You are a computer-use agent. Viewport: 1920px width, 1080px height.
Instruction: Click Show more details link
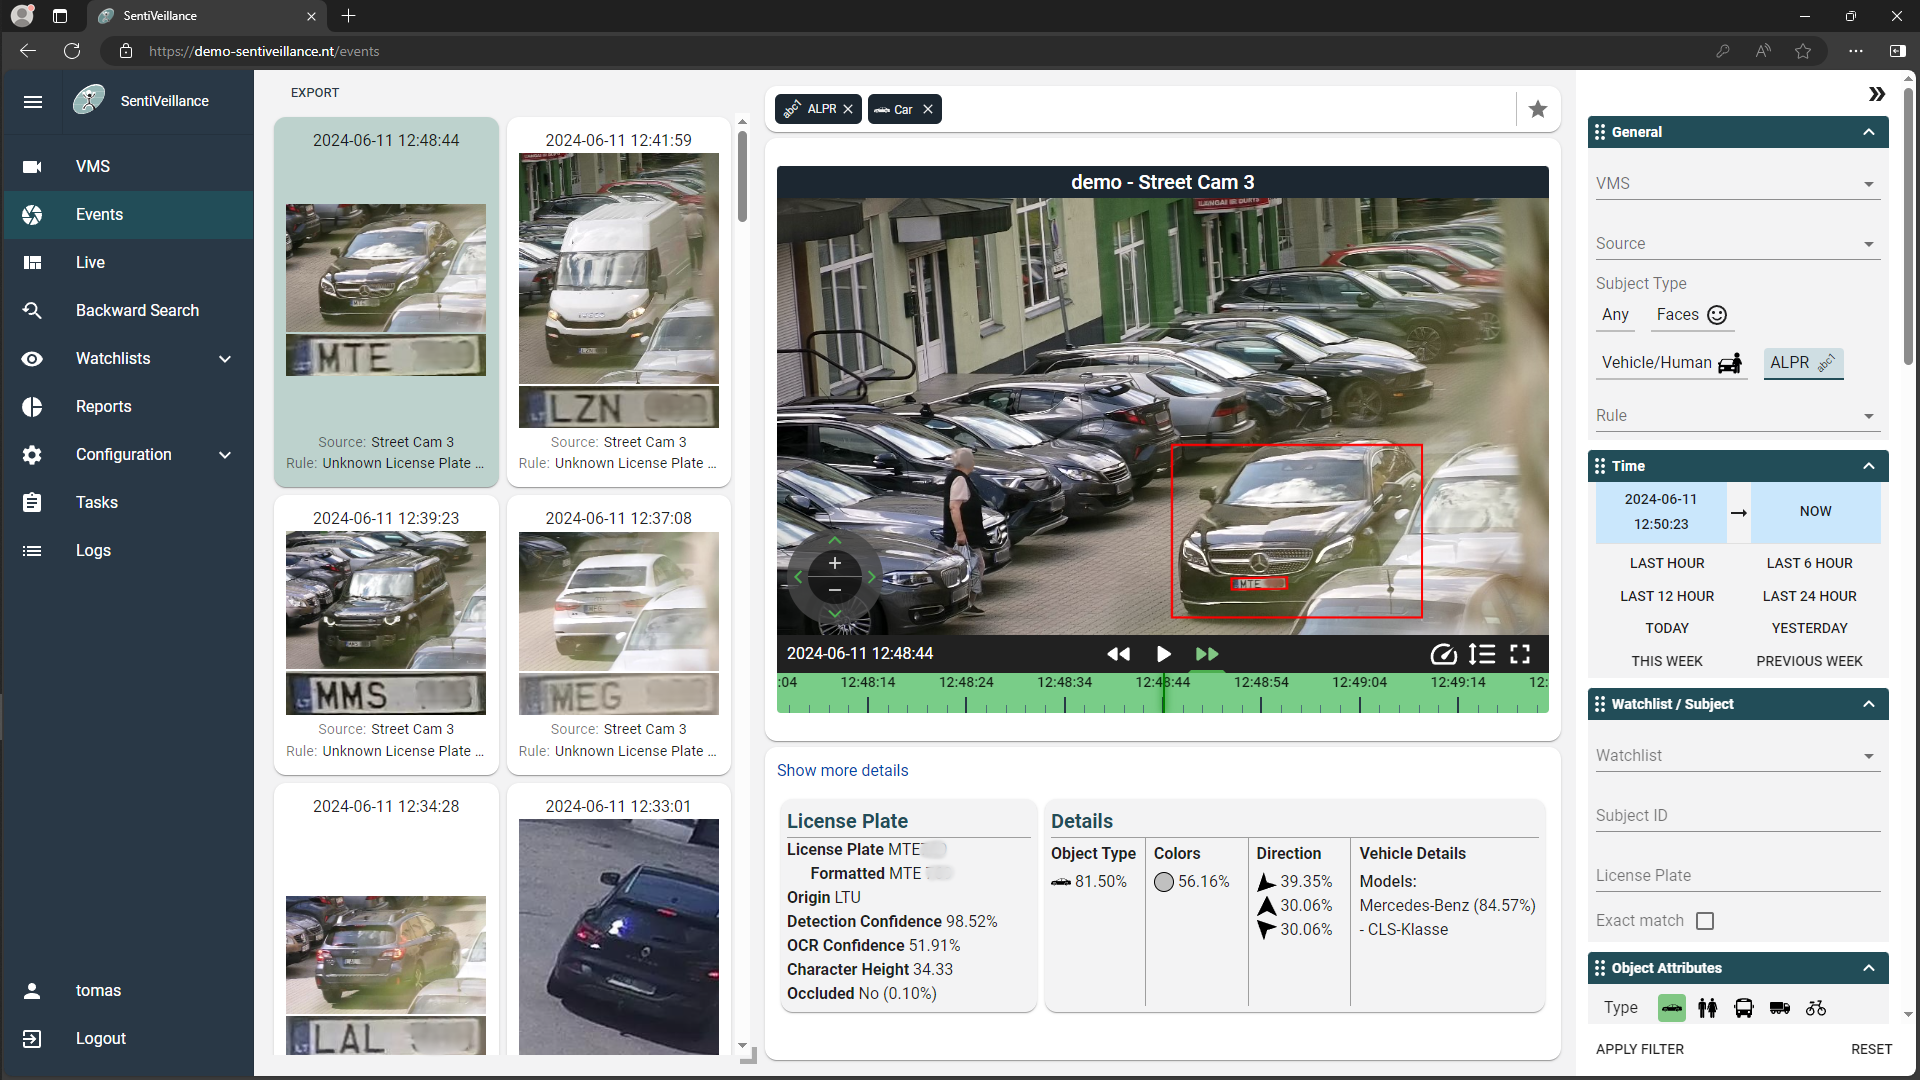click(842, 770)
